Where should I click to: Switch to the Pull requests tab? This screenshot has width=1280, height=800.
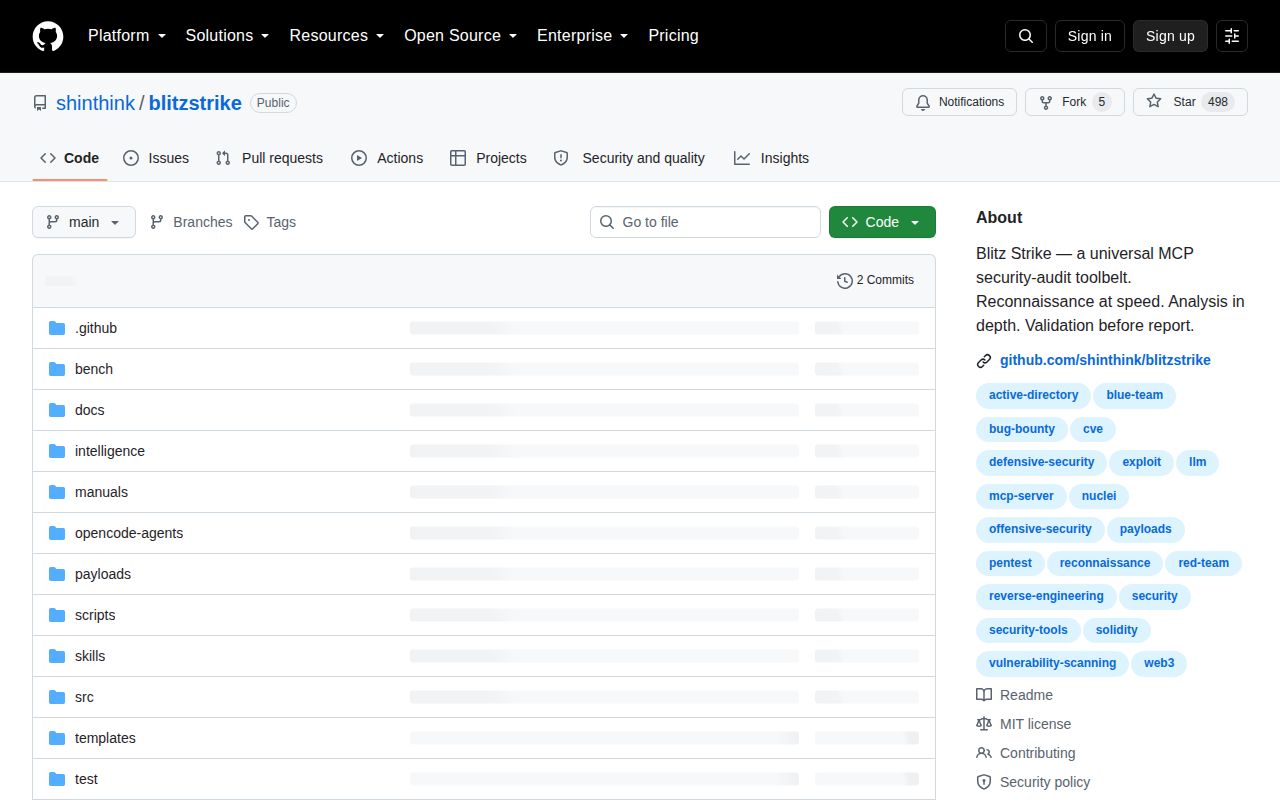[x=269, y=158]
